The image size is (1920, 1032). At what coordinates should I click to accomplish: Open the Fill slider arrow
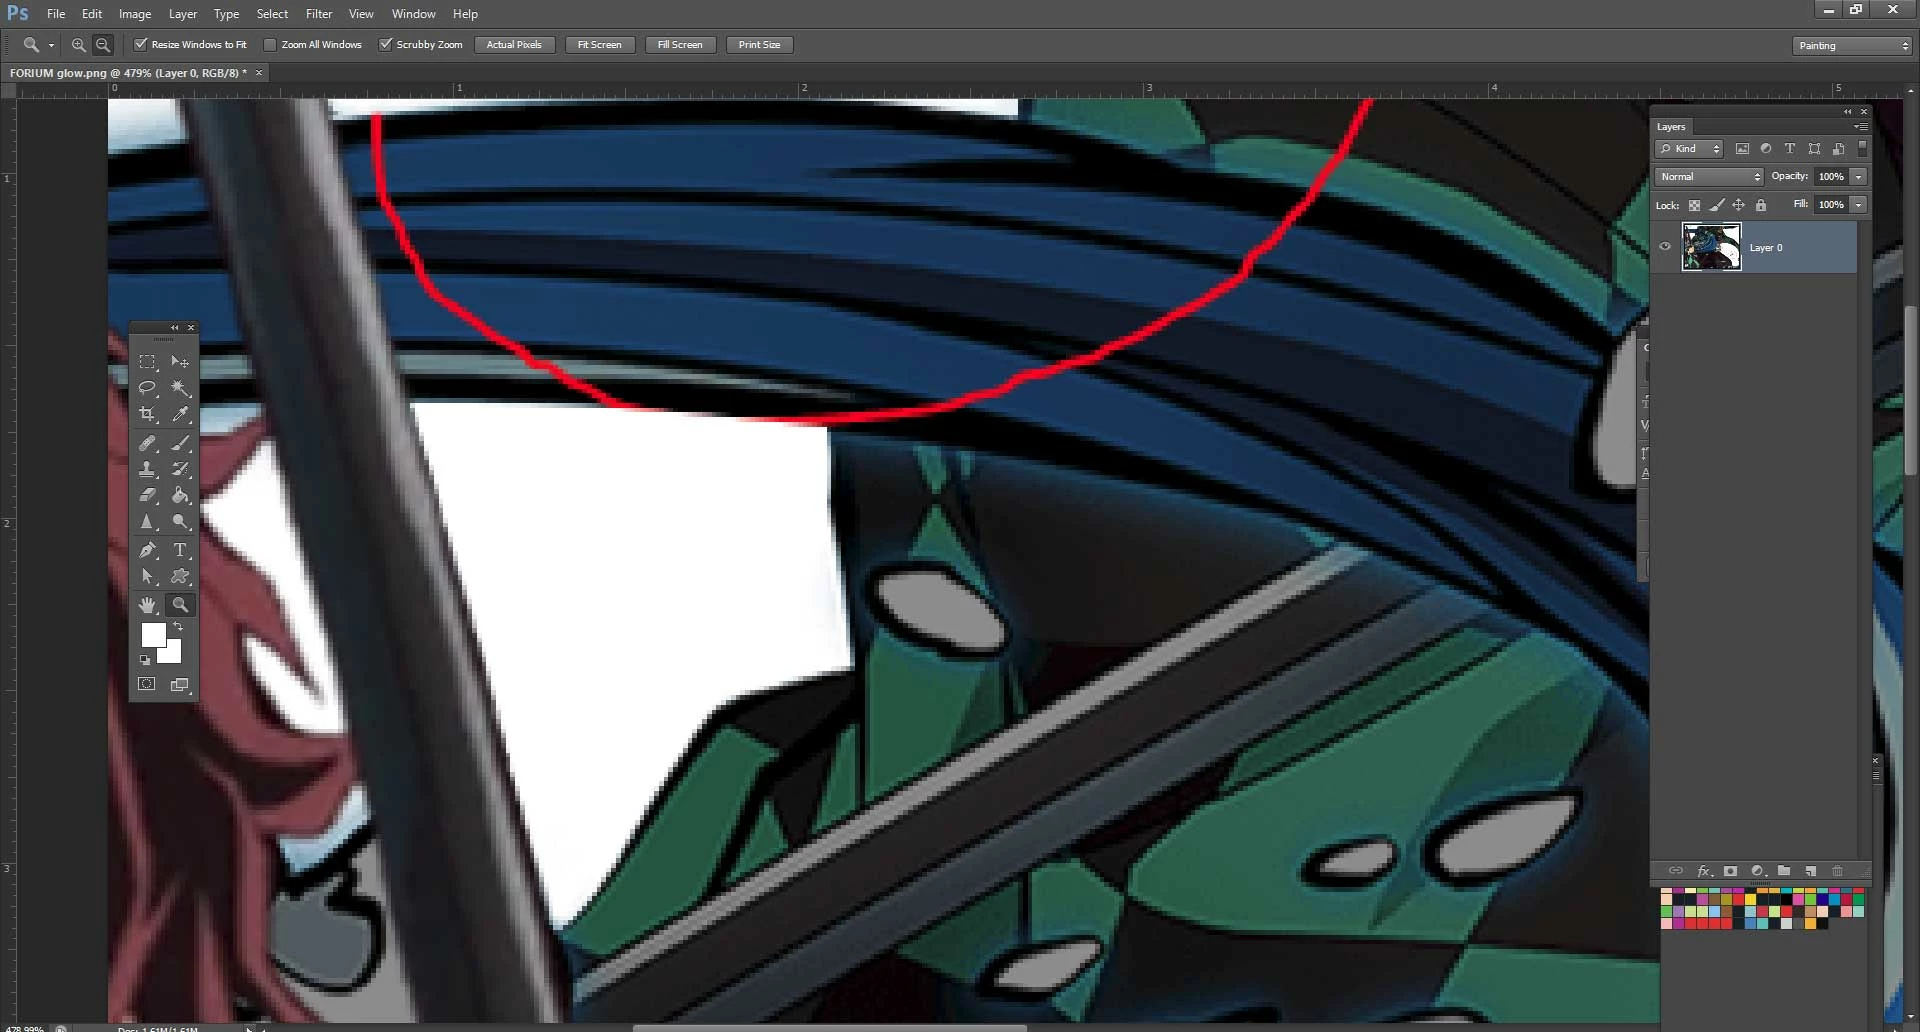(1858, 205)
